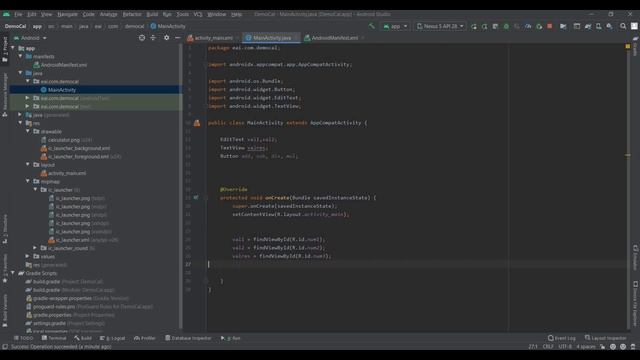Image resolution: width=640 pixels, height=360 pixels.
Task: Open the Device File Explorer side tab
Action: click(635, 303)
